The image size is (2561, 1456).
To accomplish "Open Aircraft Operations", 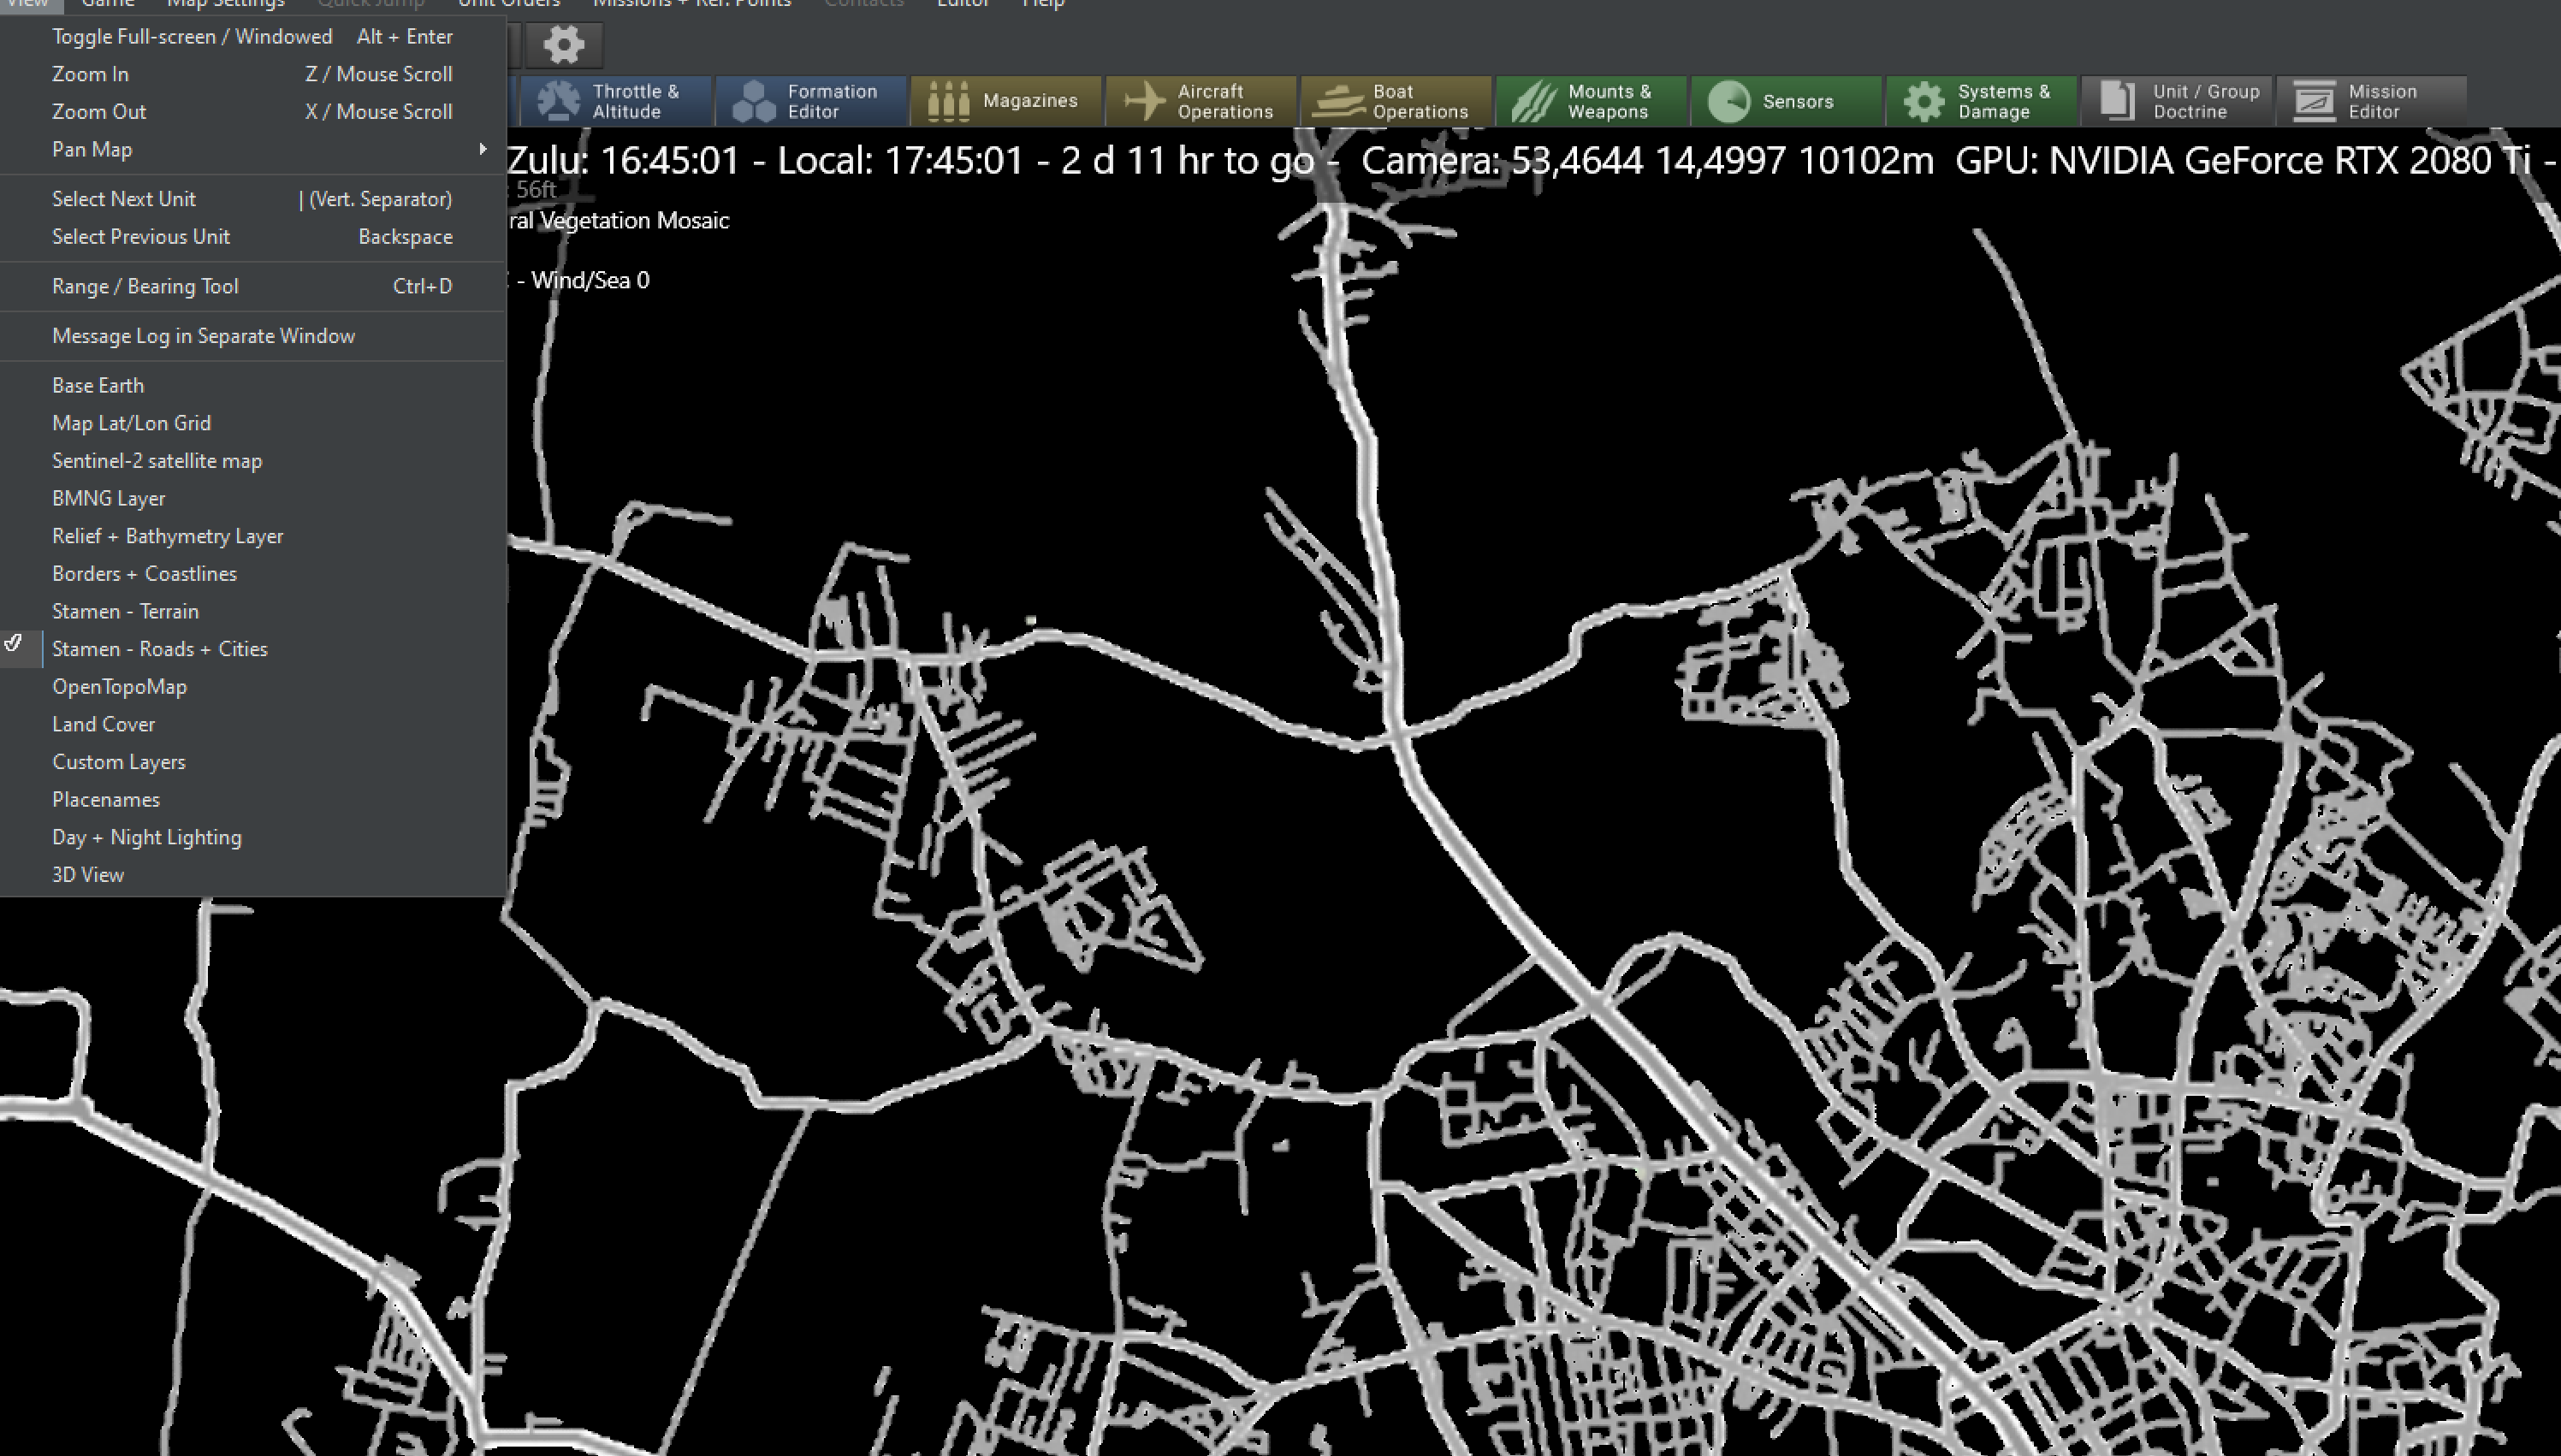I will click(x=1201, y=101).
